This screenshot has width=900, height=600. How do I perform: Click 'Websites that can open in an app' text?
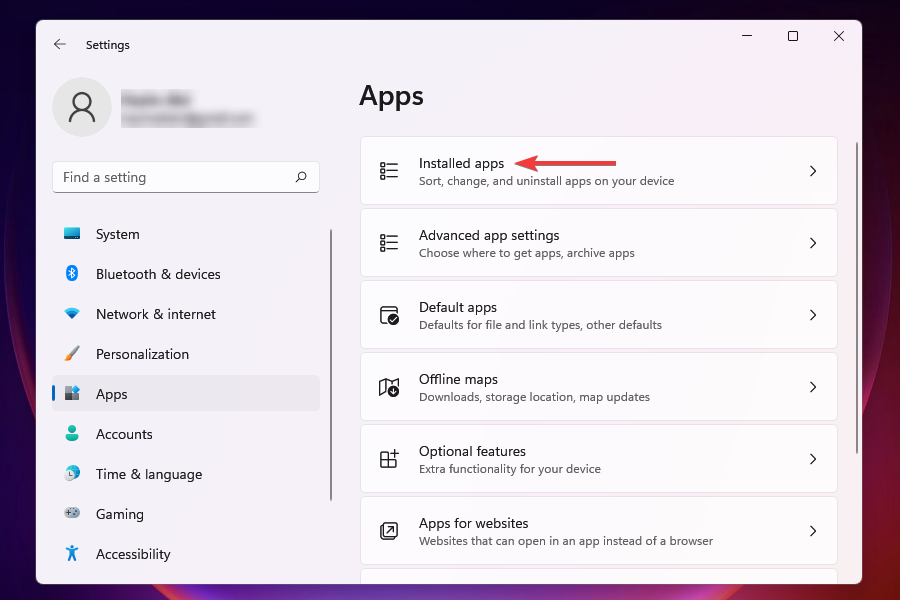tap(566, 541)
